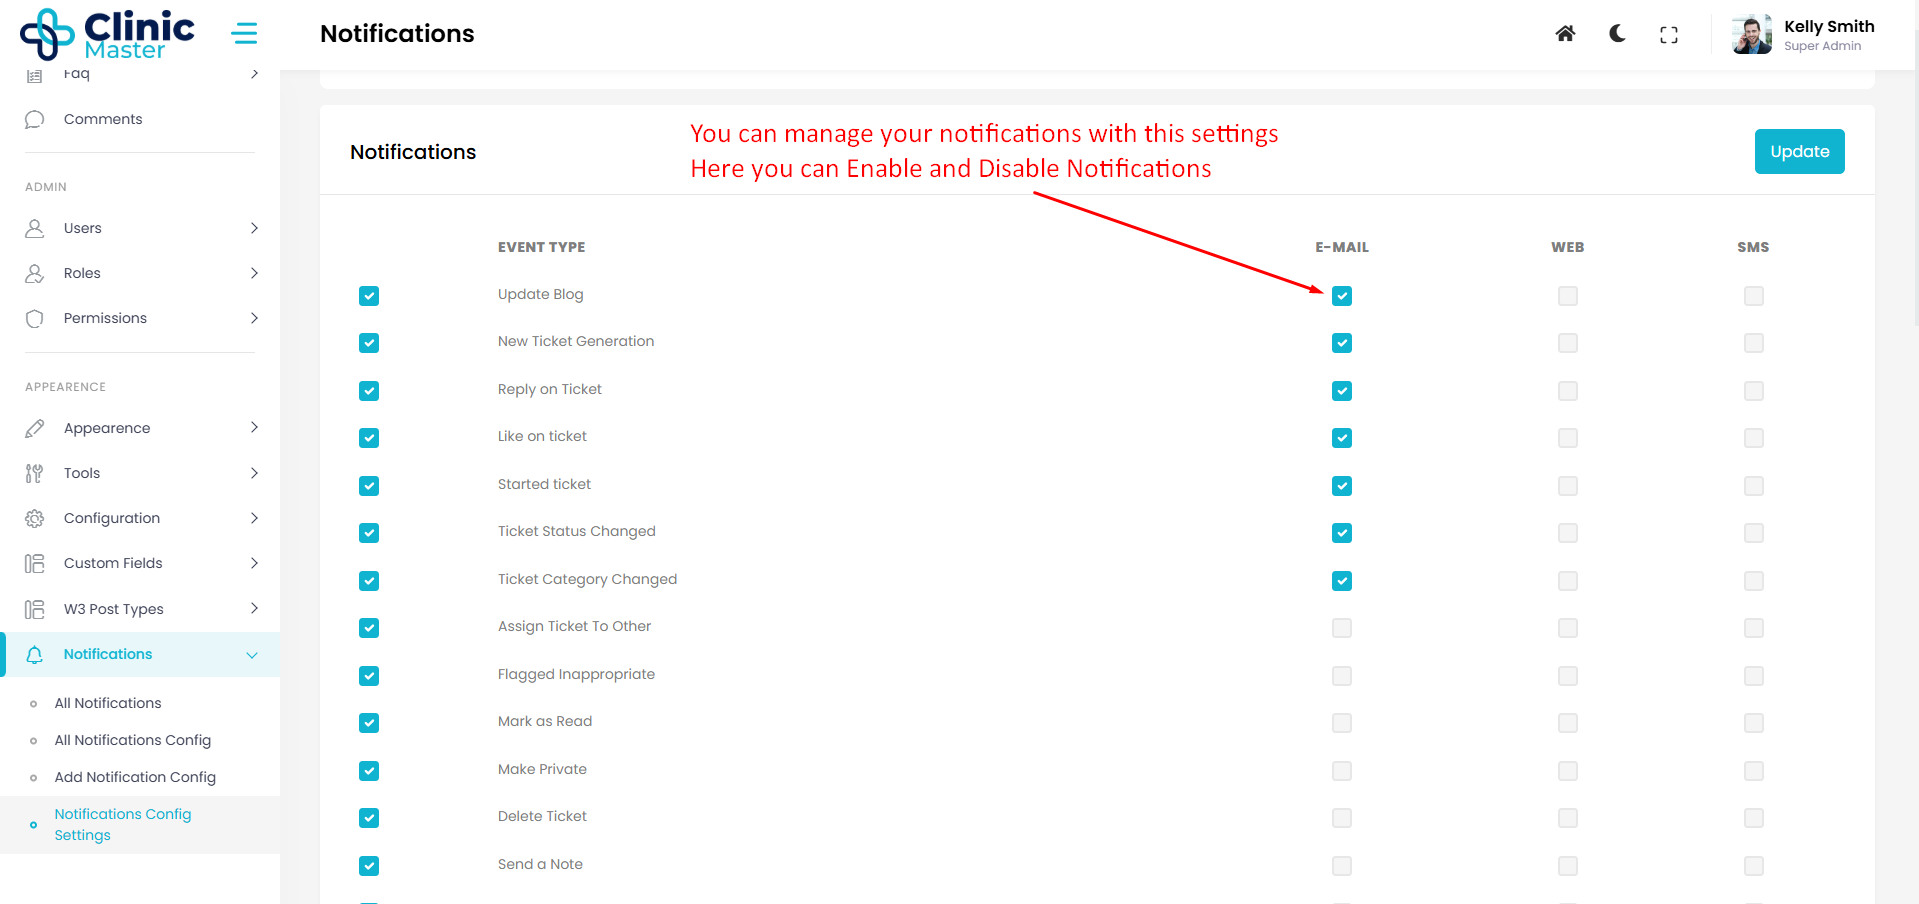Image resolution: width=1919 pixels, height=904 pixels.
Task: Open the All Notifications link
Action: (x=108, y=703)
